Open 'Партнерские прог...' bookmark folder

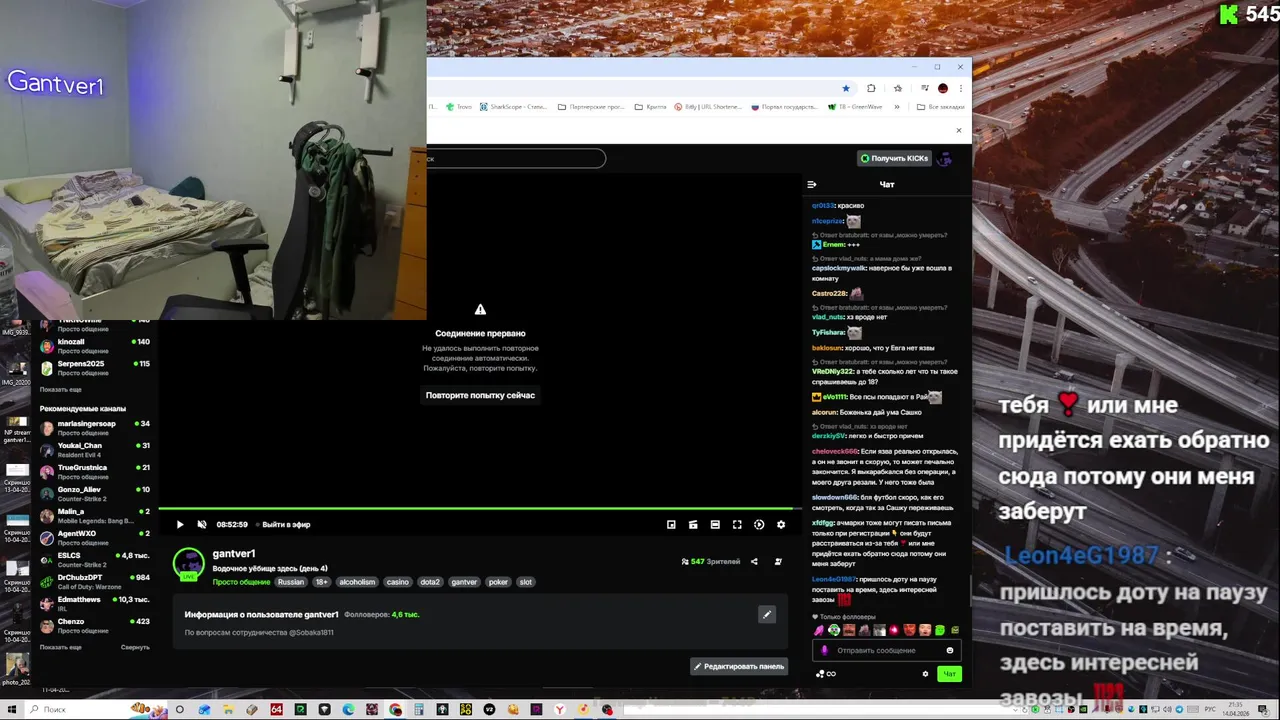click(592, 107)
